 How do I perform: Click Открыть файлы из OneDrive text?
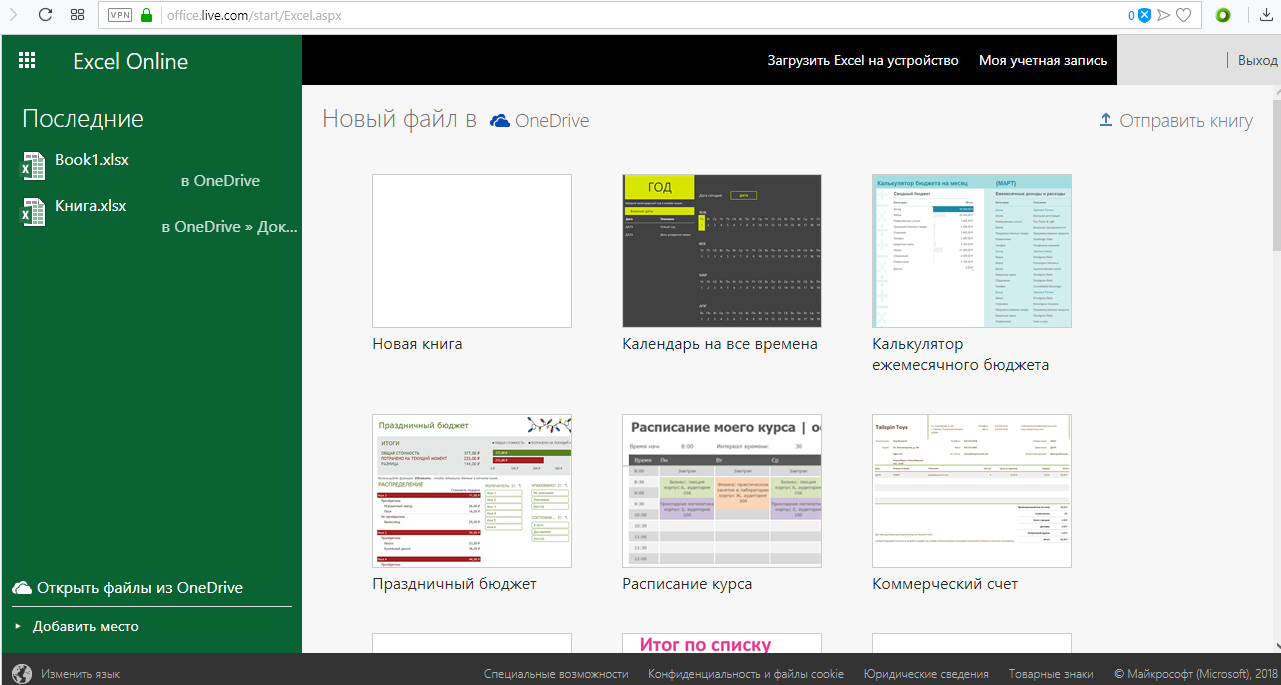point(140,588)
